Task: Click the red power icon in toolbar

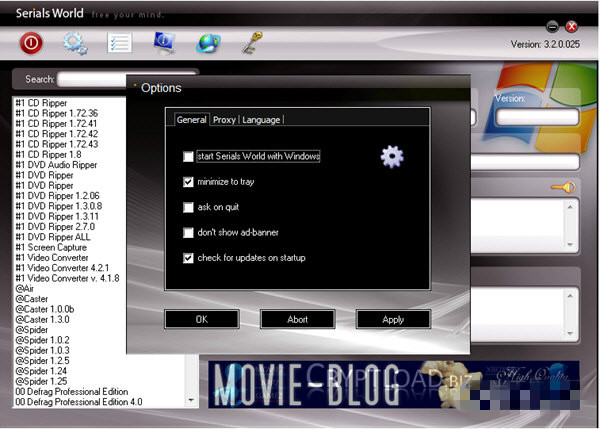Action: pyautogui.click(x=31, y=42)
